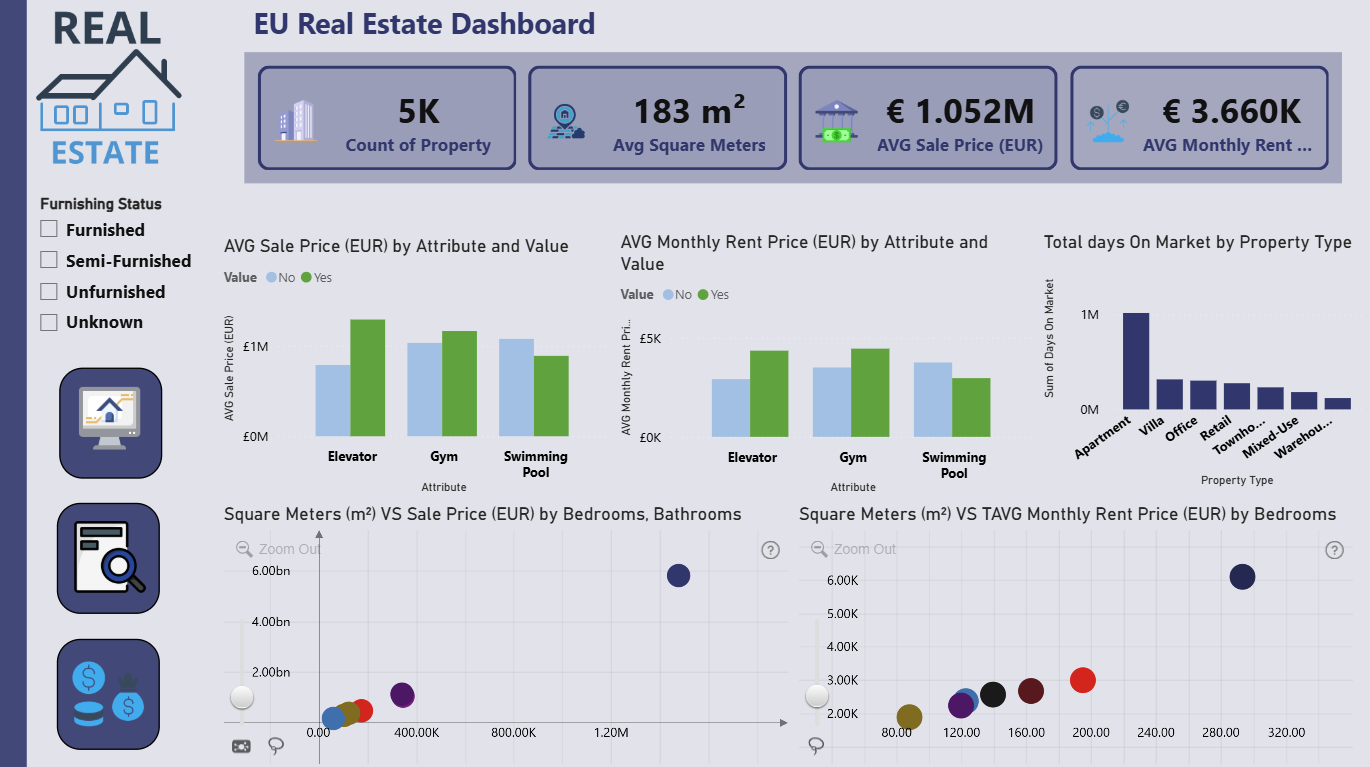The height and width of the screenshot is (767, 1370).
Task: Select the blue Gym bar in AVG Monthly Rent chart
Action: (x=832, y=403)
